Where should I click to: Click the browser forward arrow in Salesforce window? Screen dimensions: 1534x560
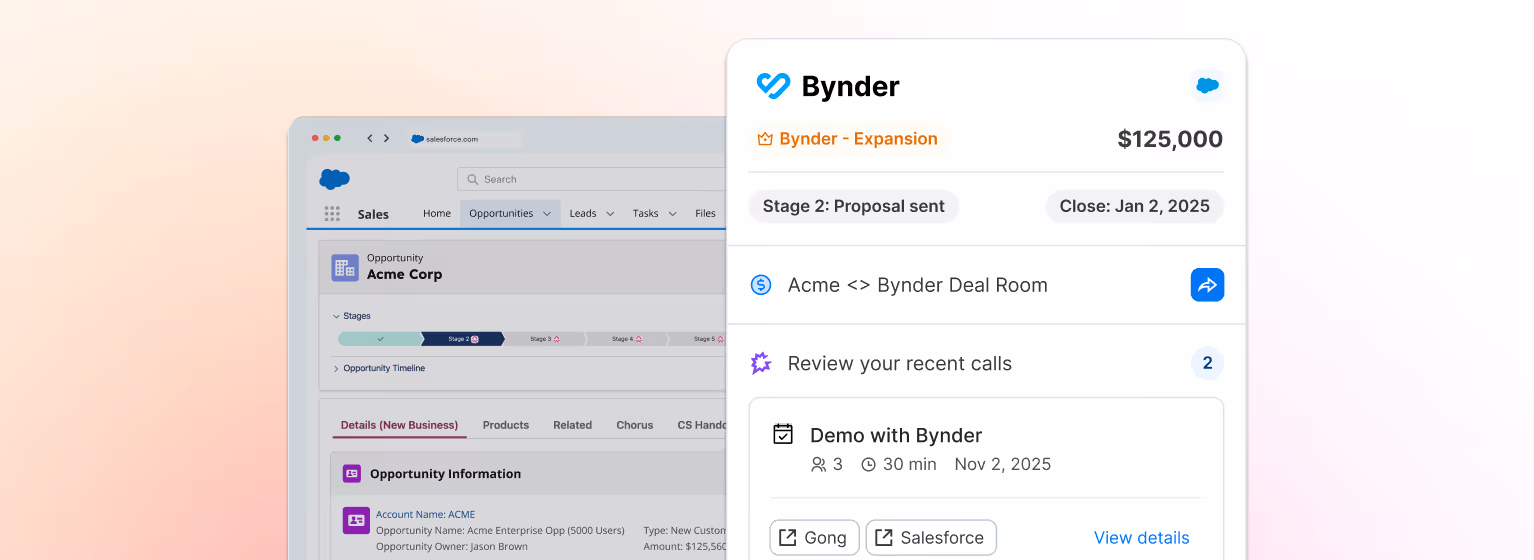click(386, 138)
